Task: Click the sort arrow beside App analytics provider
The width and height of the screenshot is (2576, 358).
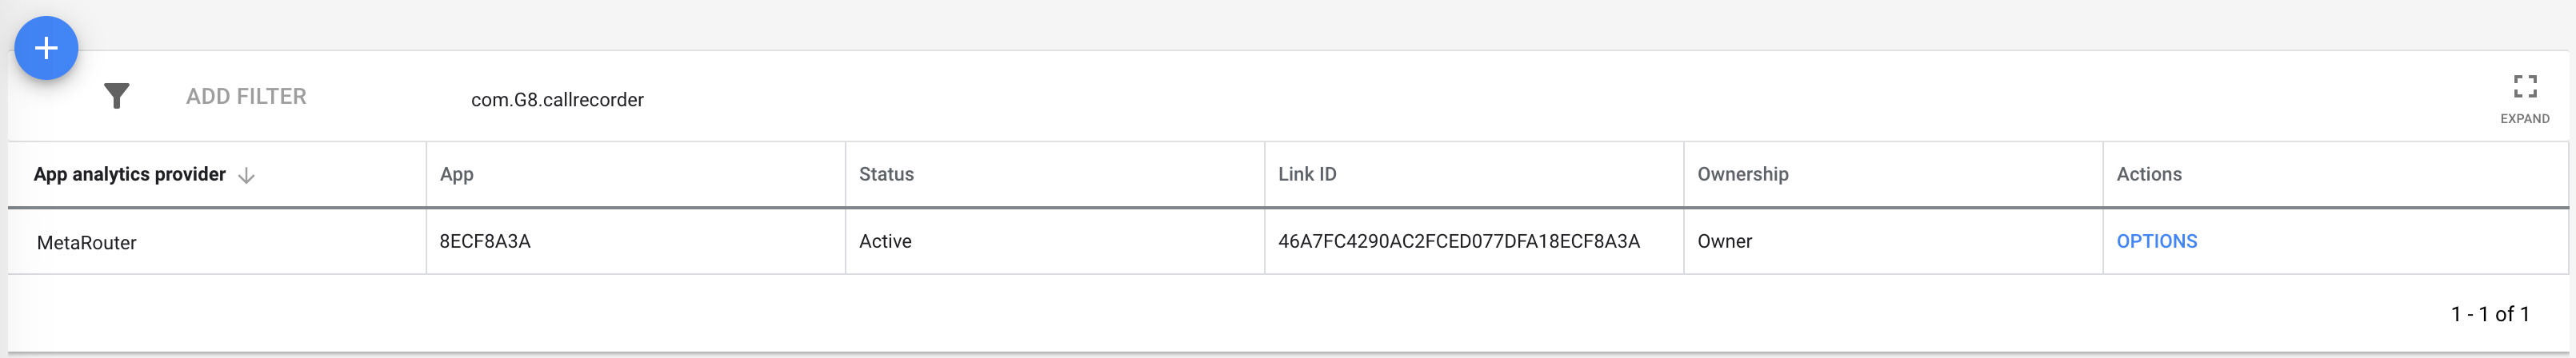Action: click(247, 175)
